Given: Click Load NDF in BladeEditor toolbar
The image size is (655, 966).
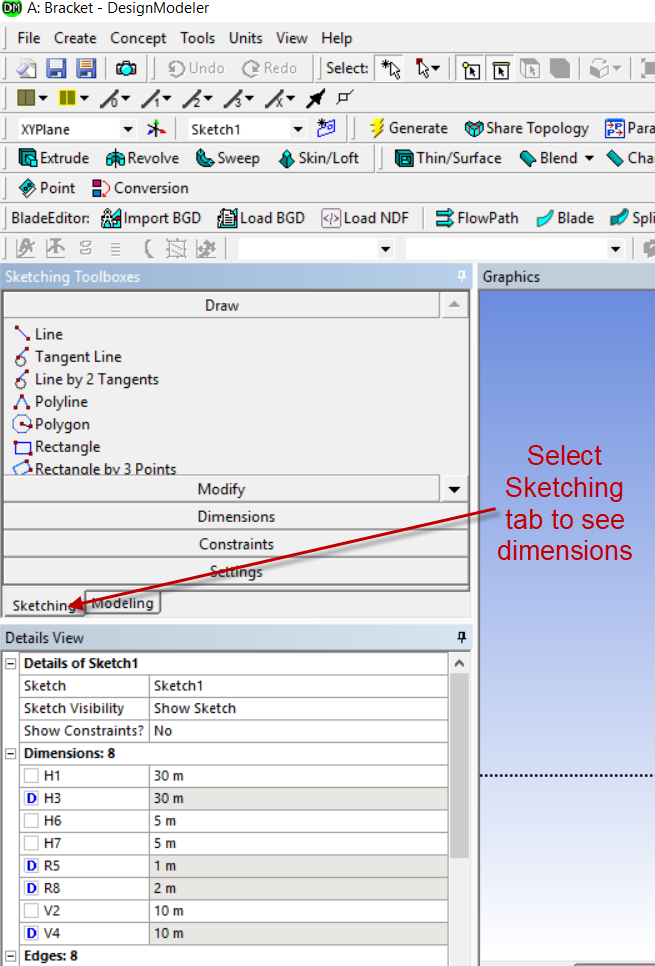Looking at the screenshot, I should (365, 218).
